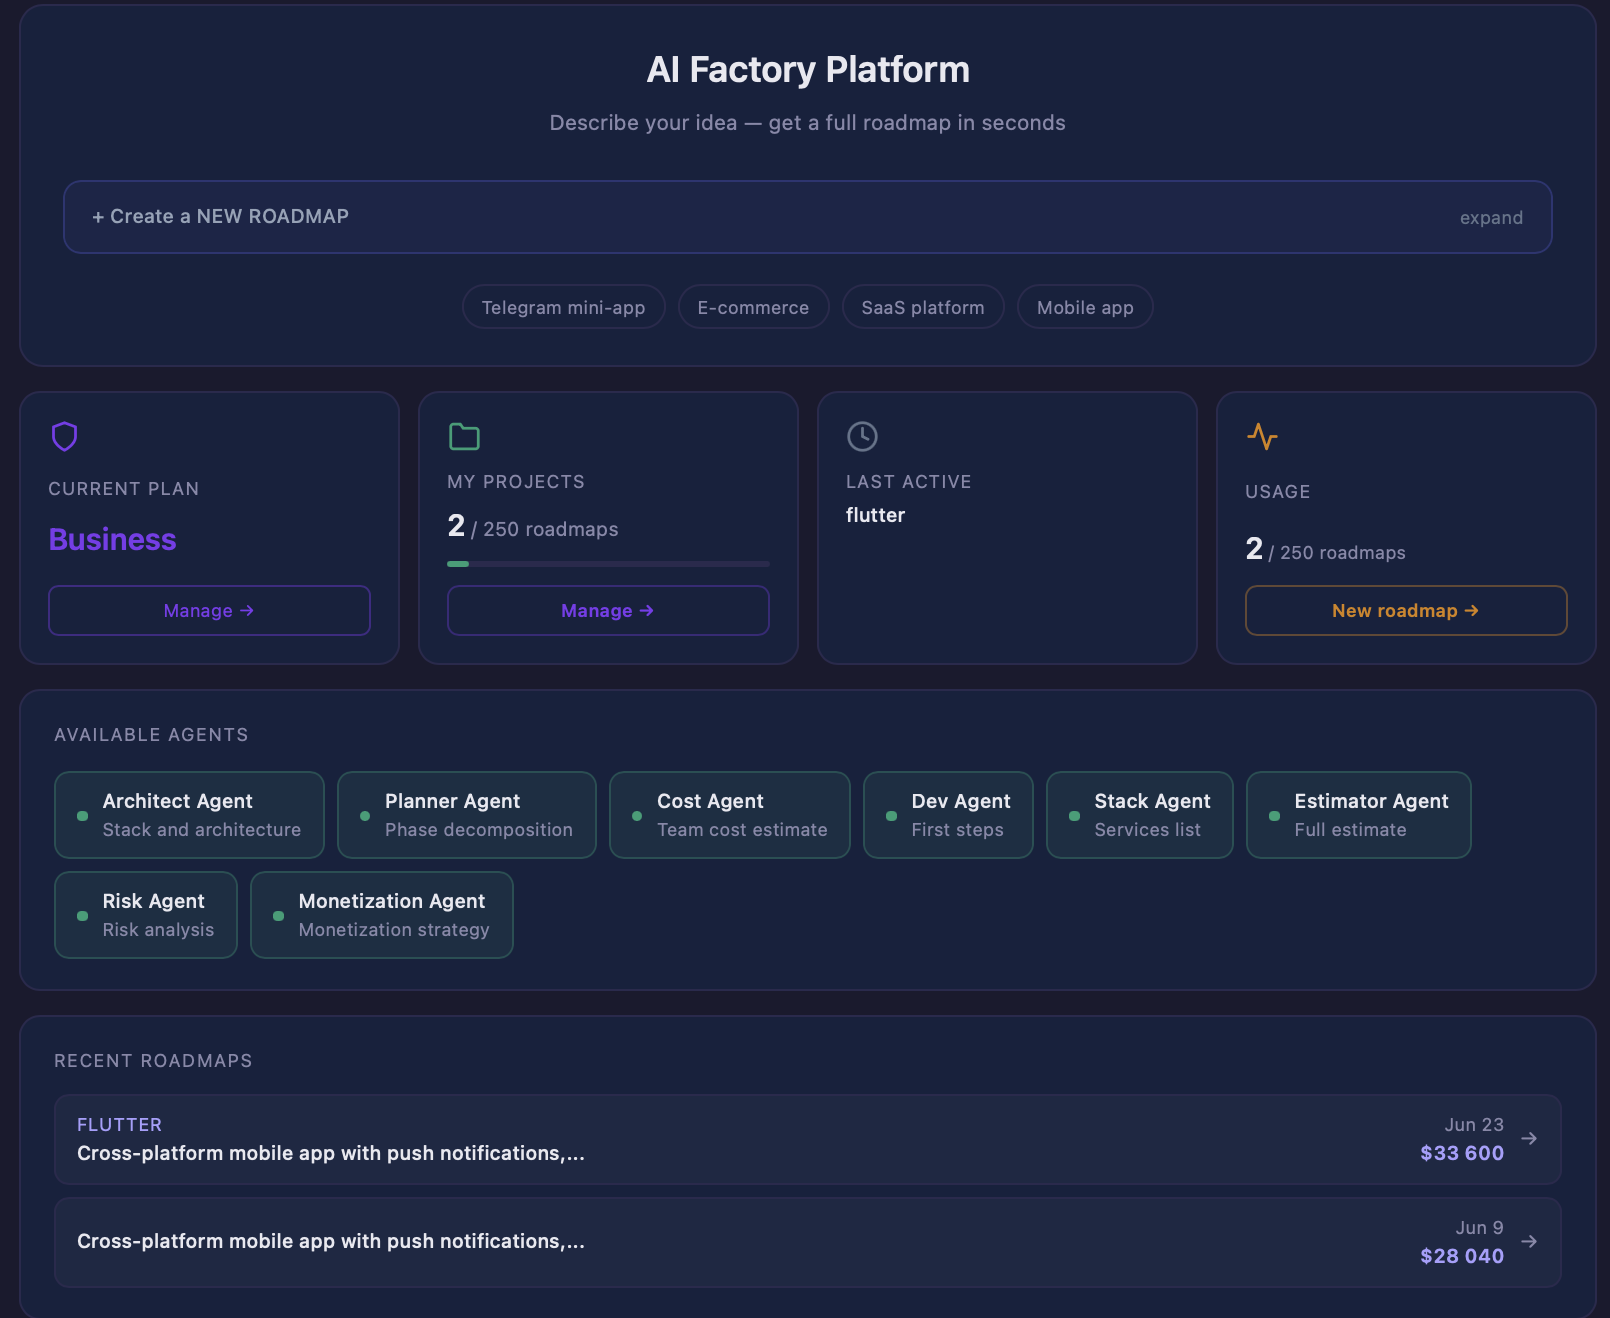
Task: Click the $28 040 estimate value
Action: coord(1462,1256)
